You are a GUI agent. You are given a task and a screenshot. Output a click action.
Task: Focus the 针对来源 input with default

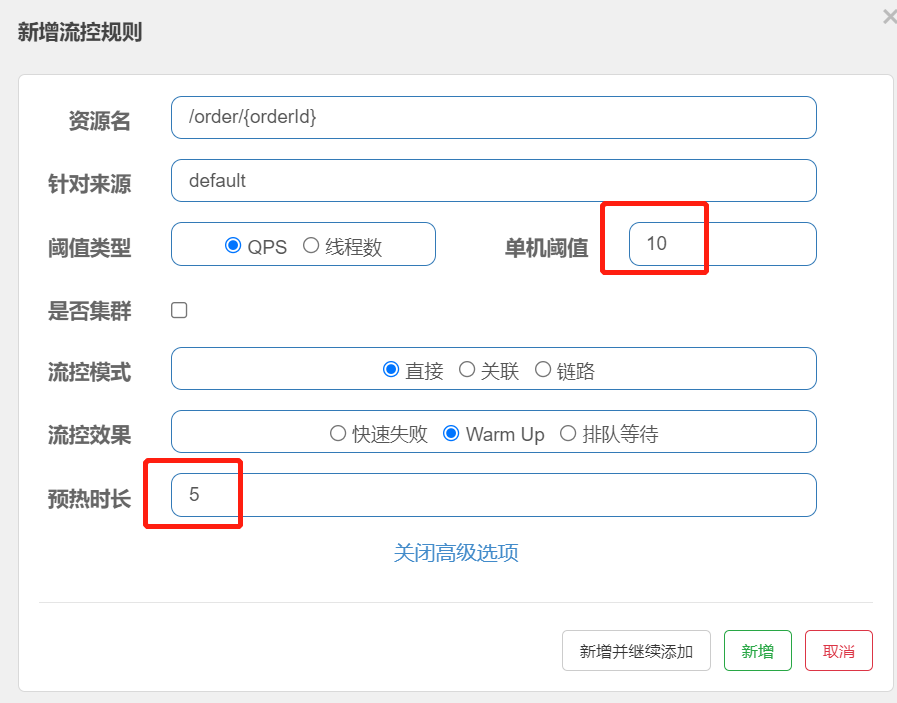(494, 180)
